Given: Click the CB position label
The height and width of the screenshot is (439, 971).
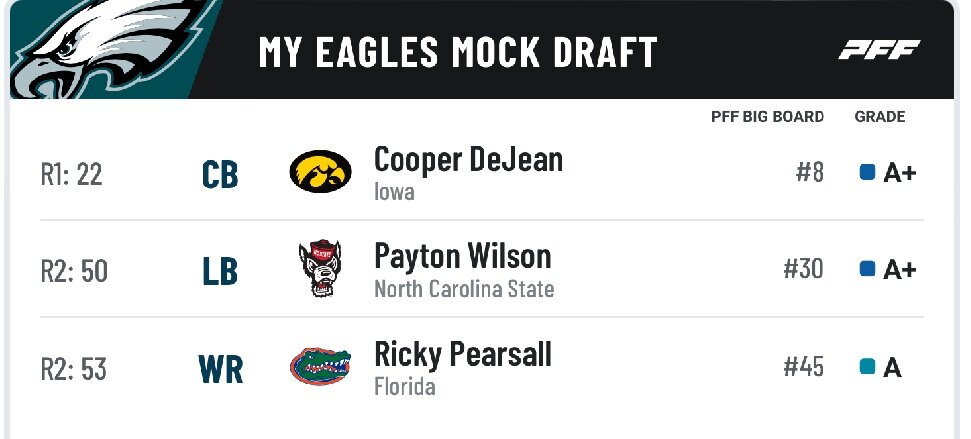Looking at the screenshot, I should click(x=220, y=174).
